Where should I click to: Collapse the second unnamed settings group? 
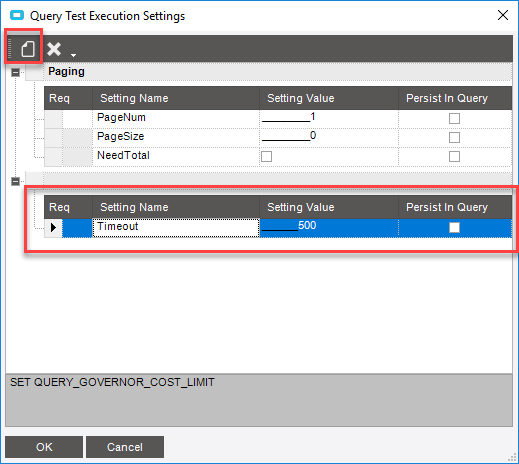coord(15,181)
